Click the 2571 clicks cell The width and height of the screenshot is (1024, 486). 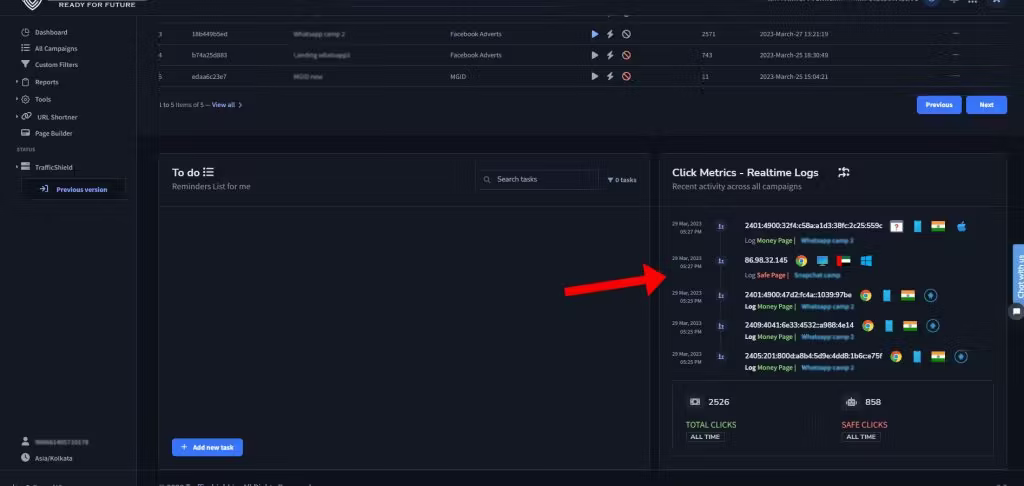(x=709, y=34)
